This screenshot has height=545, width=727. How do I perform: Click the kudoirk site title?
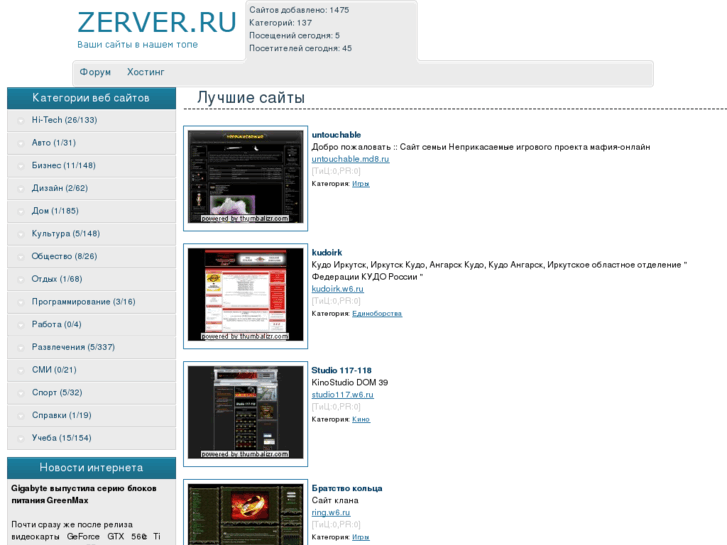coord(327,253)
